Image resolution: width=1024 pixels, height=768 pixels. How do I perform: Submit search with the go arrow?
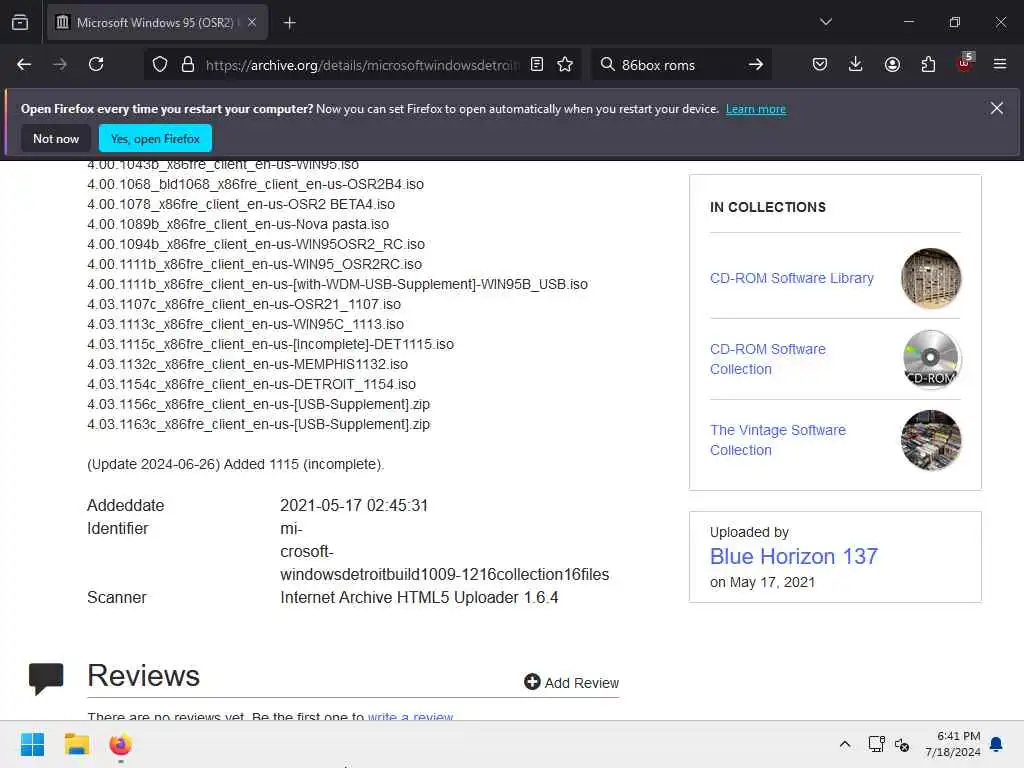coord(756,64)
